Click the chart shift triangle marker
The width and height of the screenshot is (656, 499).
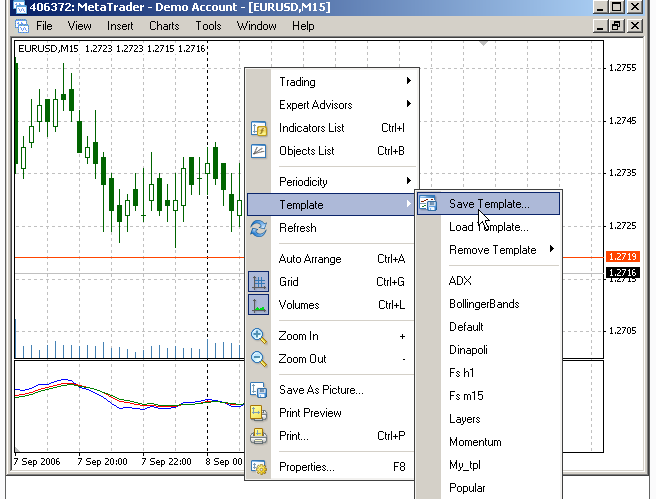pos(483,44)
